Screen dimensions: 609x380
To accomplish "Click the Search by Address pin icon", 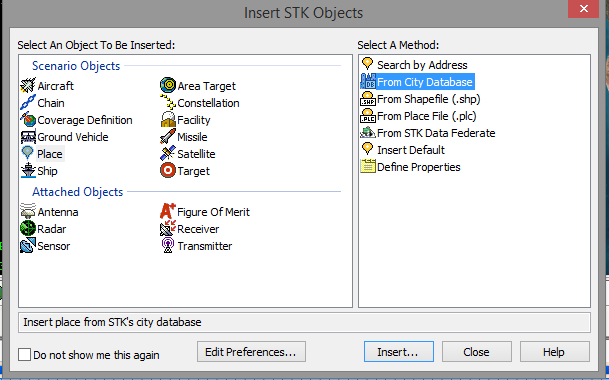I will [367, 64].
